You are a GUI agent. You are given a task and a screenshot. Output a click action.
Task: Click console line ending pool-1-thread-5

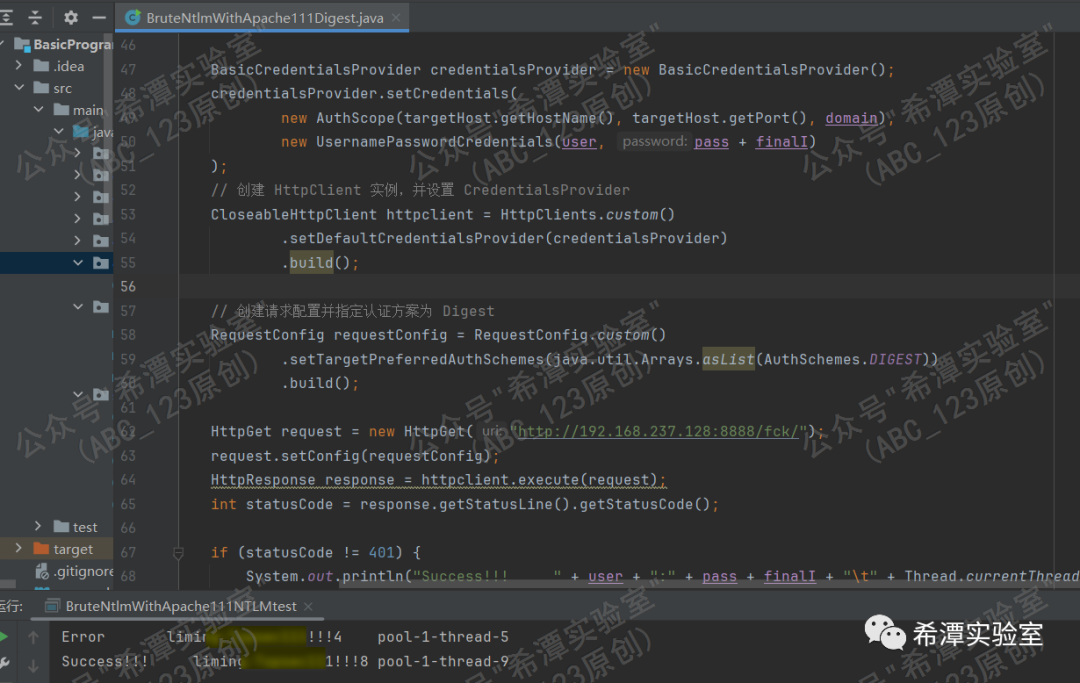click(284, 637)
